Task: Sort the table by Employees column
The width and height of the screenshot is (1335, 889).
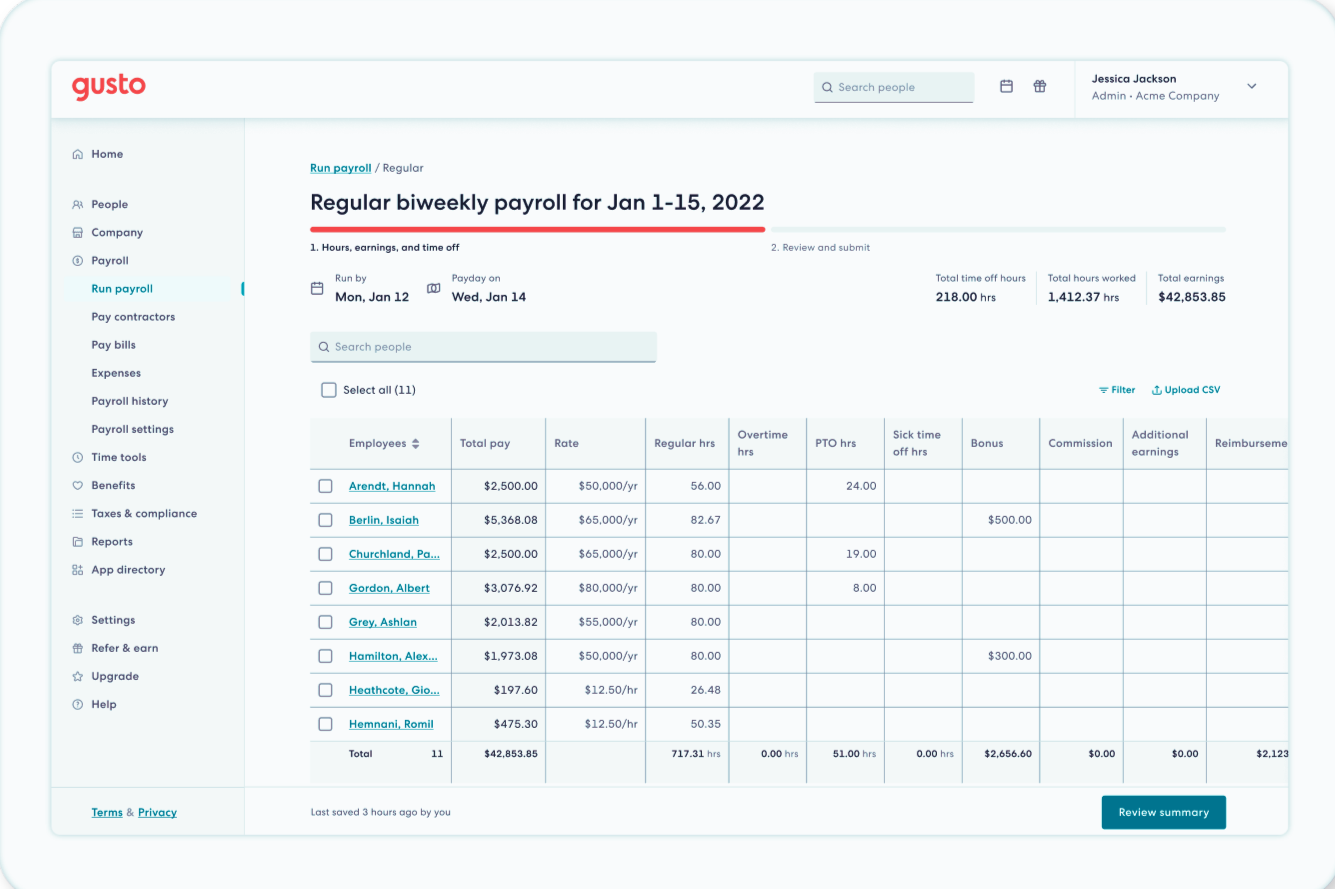Action: coord(384,443)
